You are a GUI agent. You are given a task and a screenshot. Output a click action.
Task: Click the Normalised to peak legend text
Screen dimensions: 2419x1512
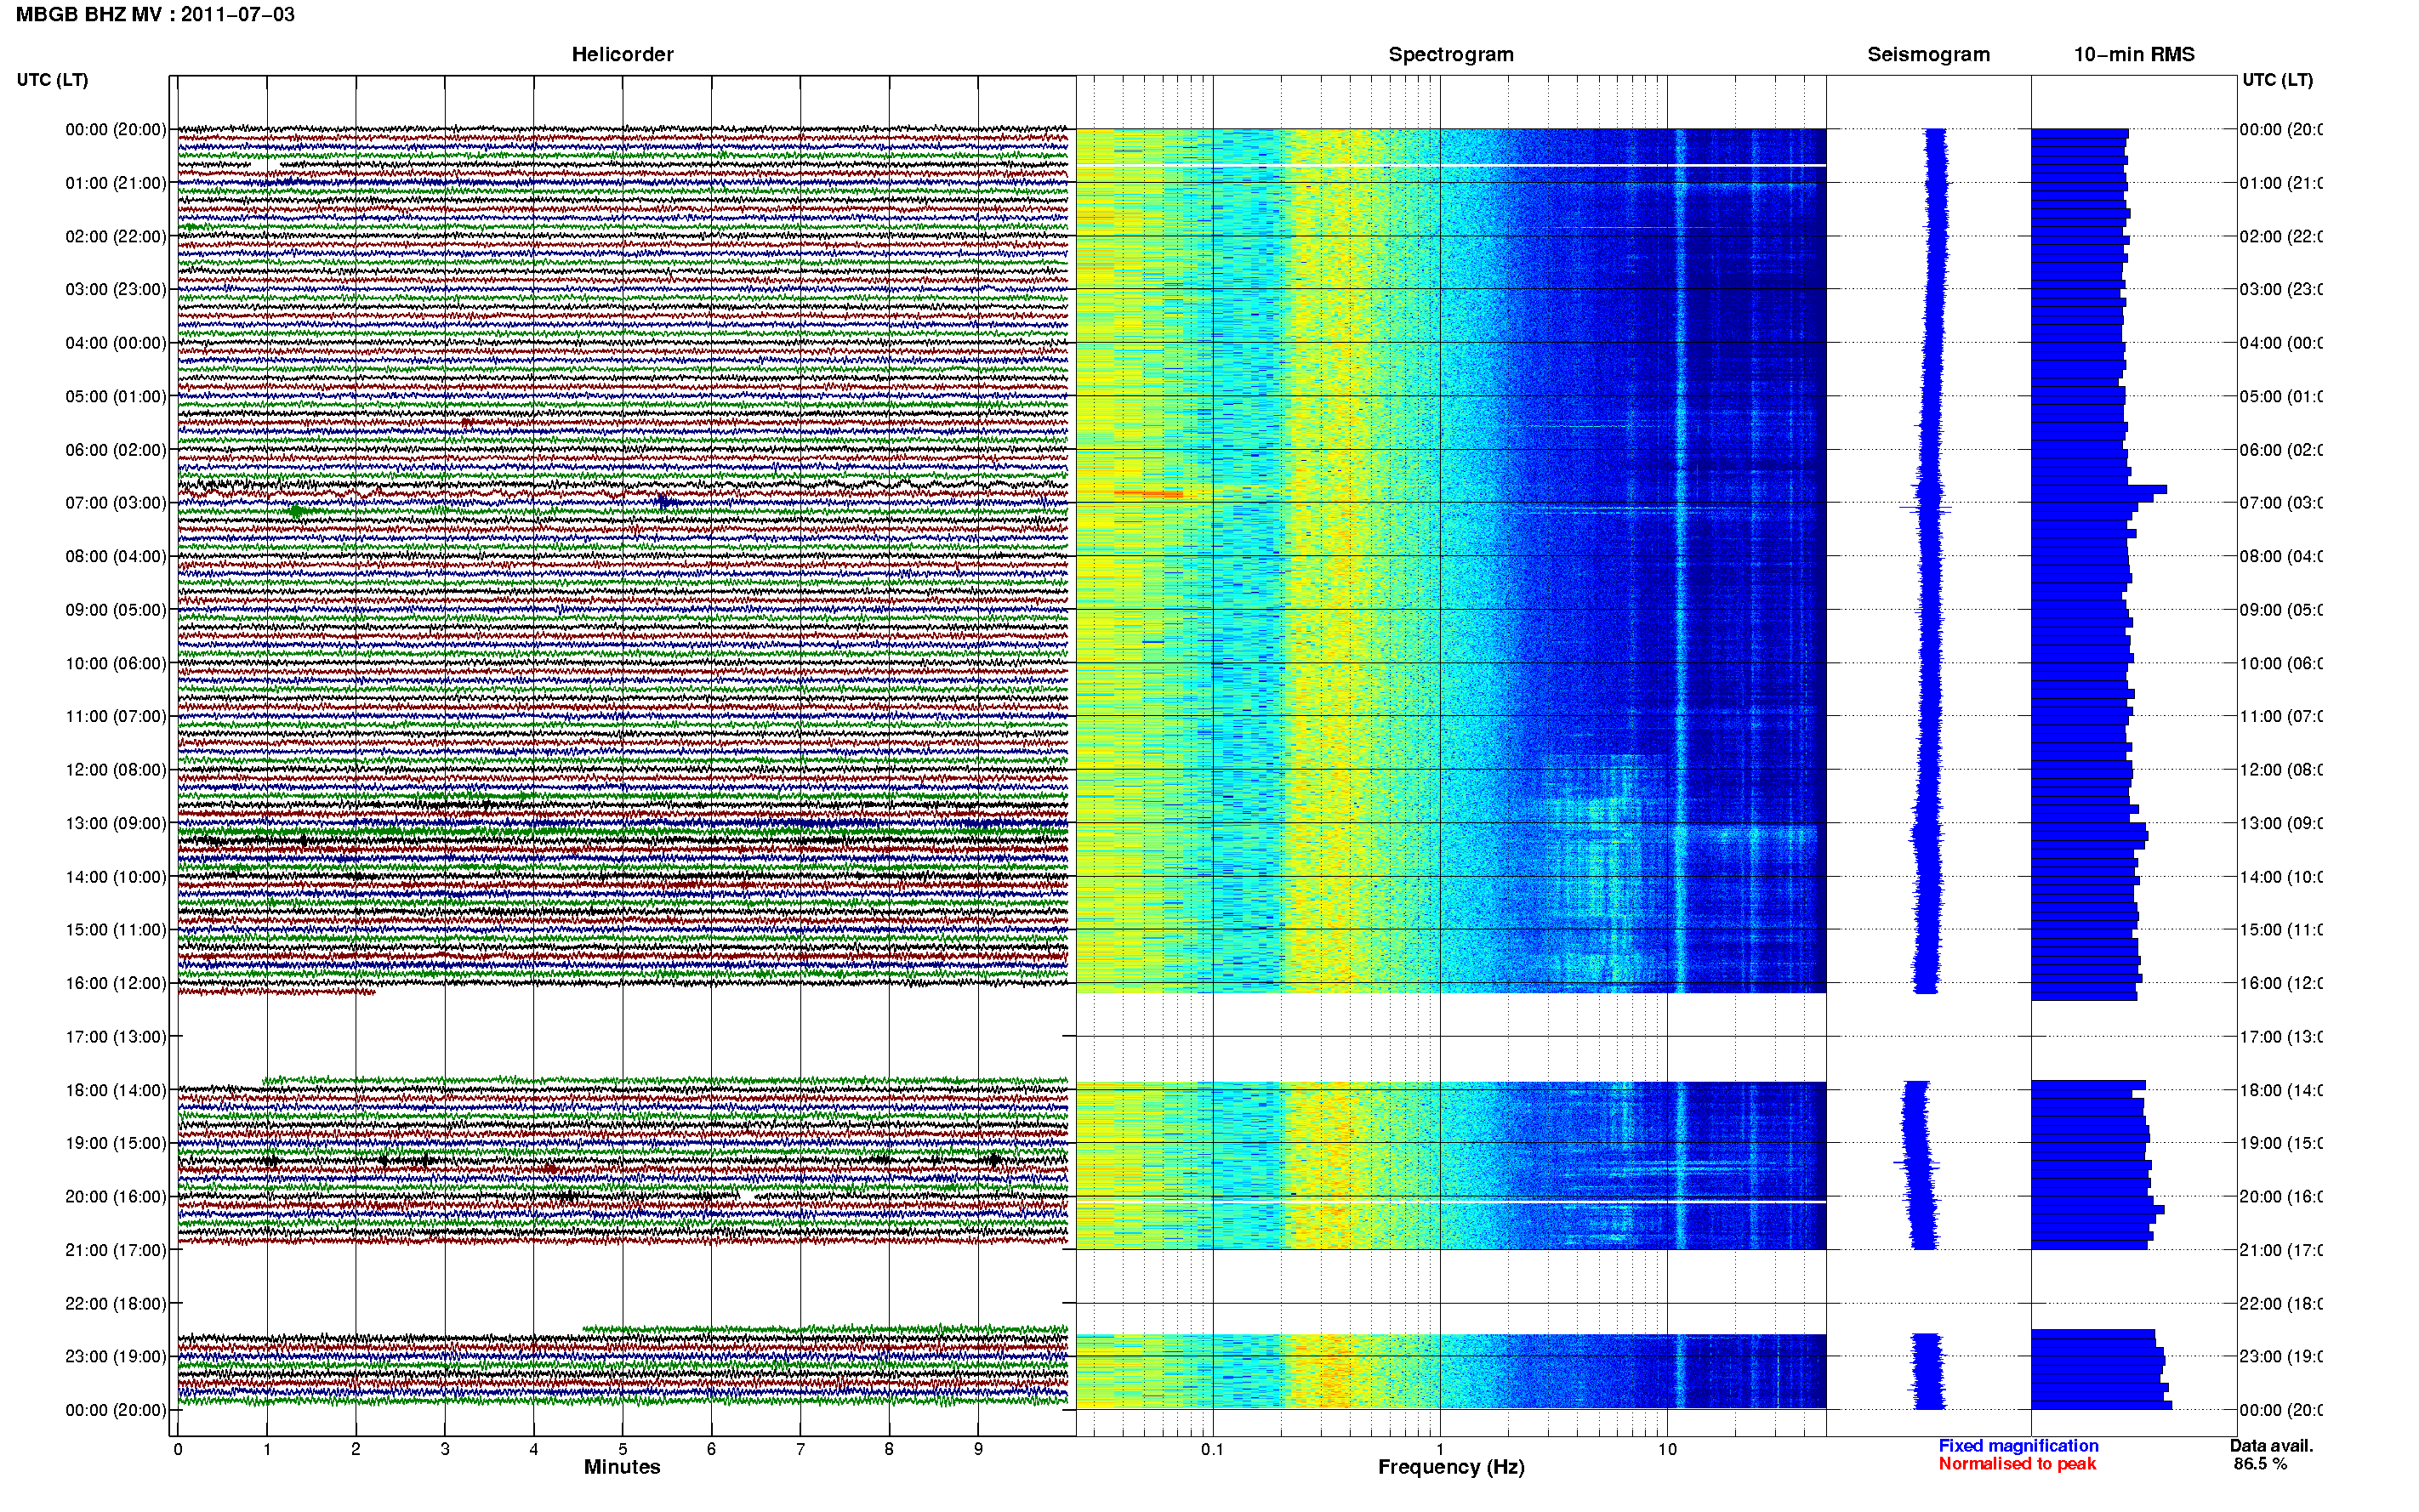[x=2017, y=1463]
